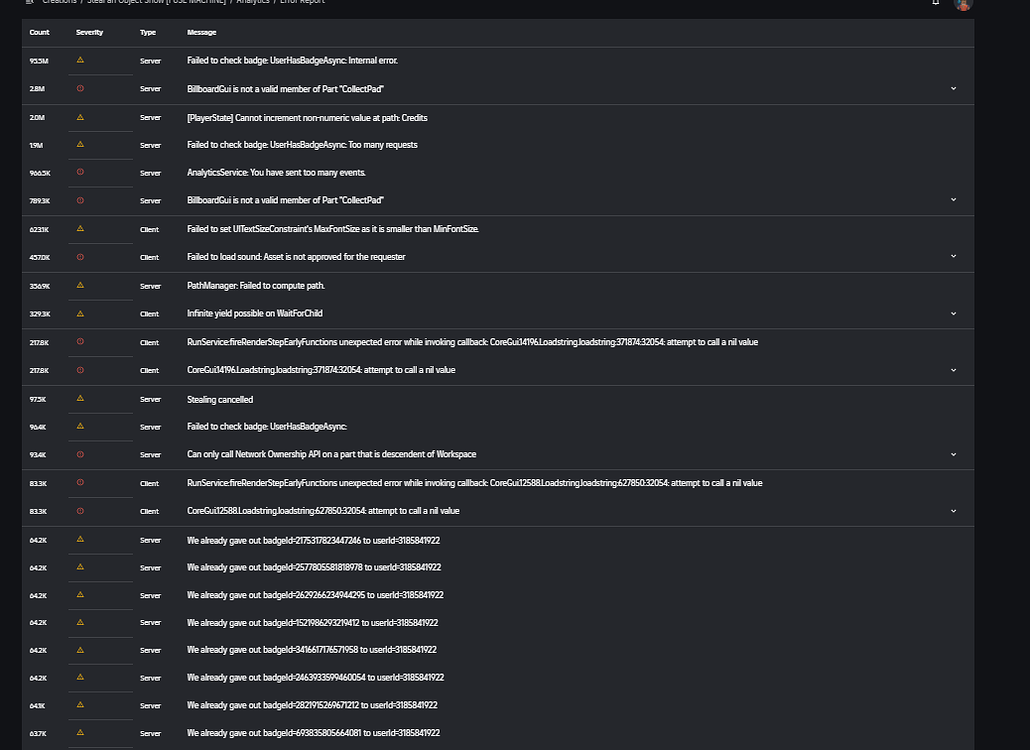
Task: Click error icon on 'Failed to load sound' row
Action: click(x=80, y=257)
